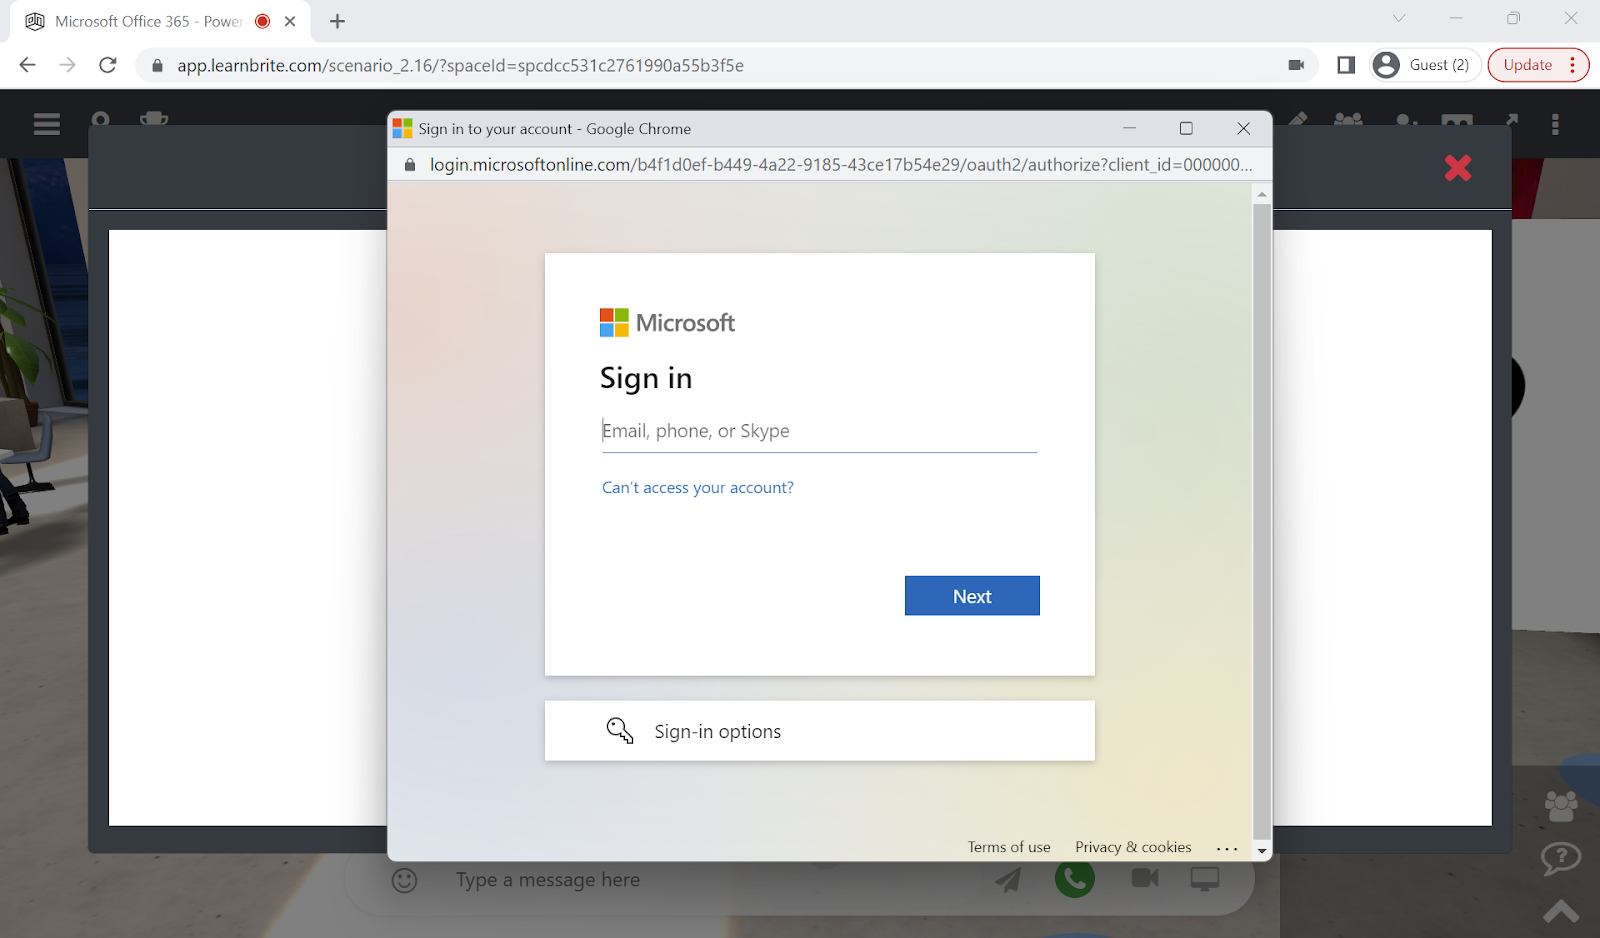Open a new browser tab
The width and height of the screenshot is (1600, 938).
tap(338, 21)
